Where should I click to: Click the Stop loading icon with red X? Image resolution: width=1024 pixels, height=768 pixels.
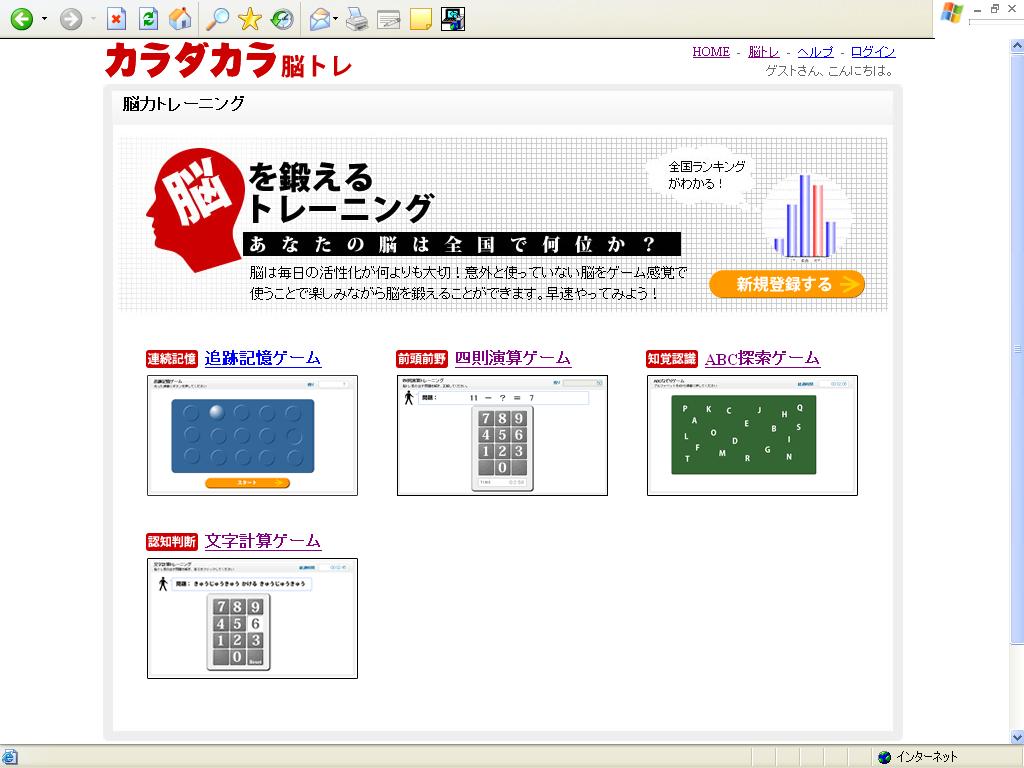coord(116,19)
